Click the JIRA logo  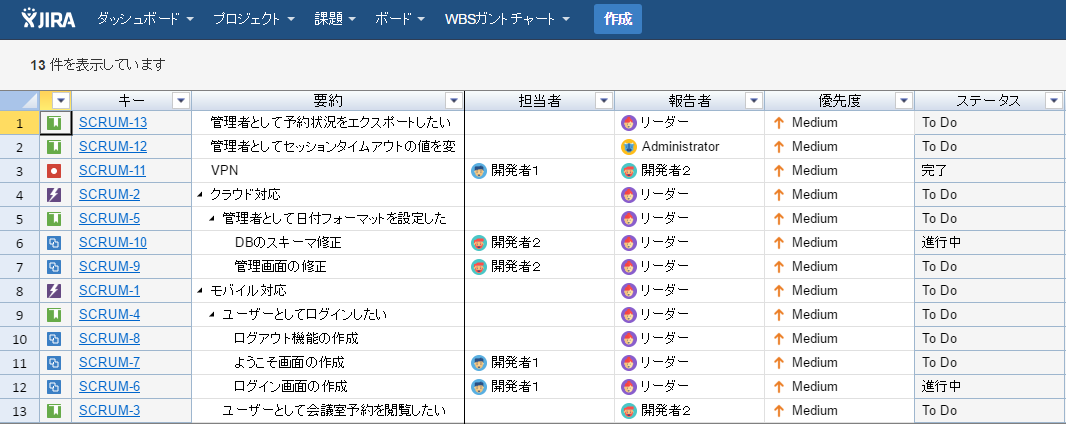click(x=48, y=19)
